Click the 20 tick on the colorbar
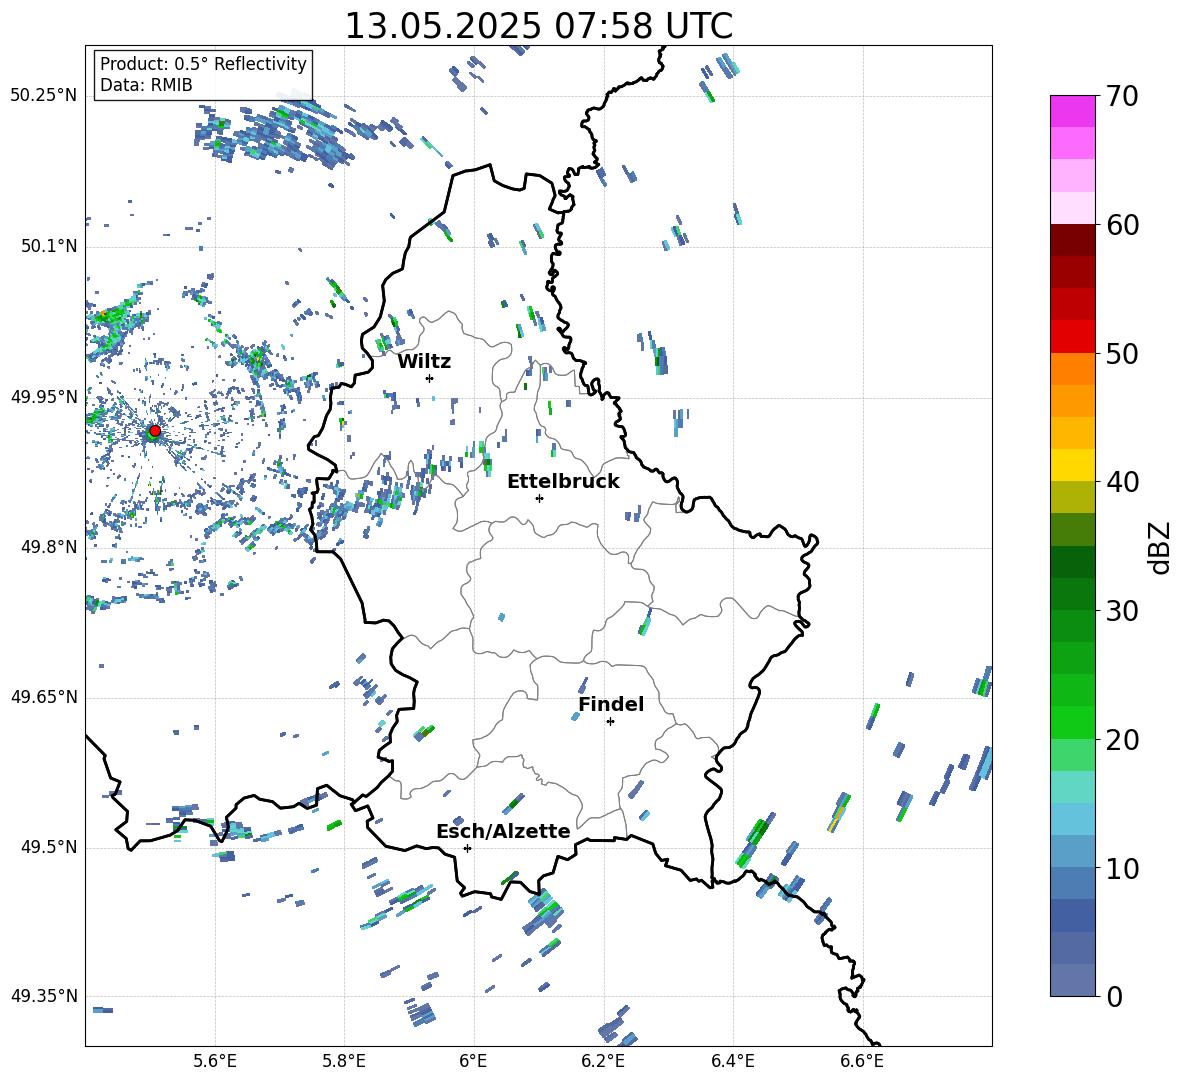Viewport: 1184px width, 1081px height. pos(1122,740)
